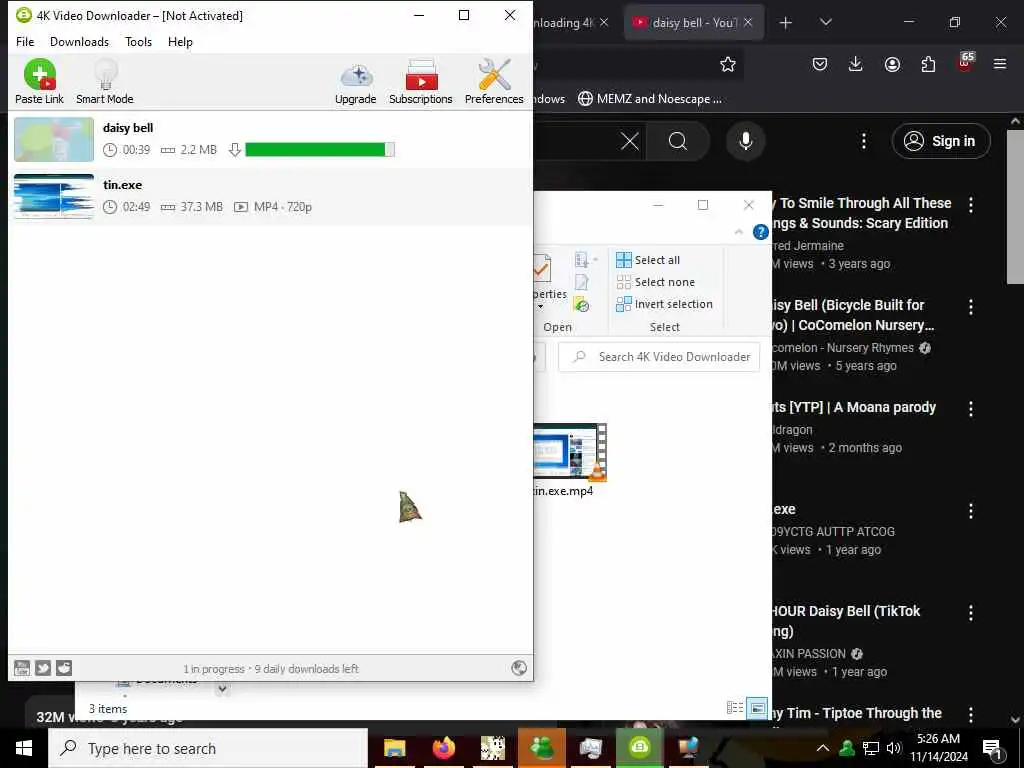The width and height of the screenshot is (1024, 768).
Task: Open Reddit icon in downloader status bar
Action: point(64,668)
